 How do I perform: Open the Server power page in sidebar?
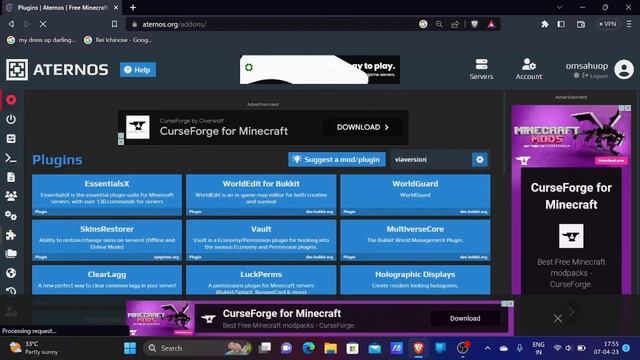tap(11, 119)
